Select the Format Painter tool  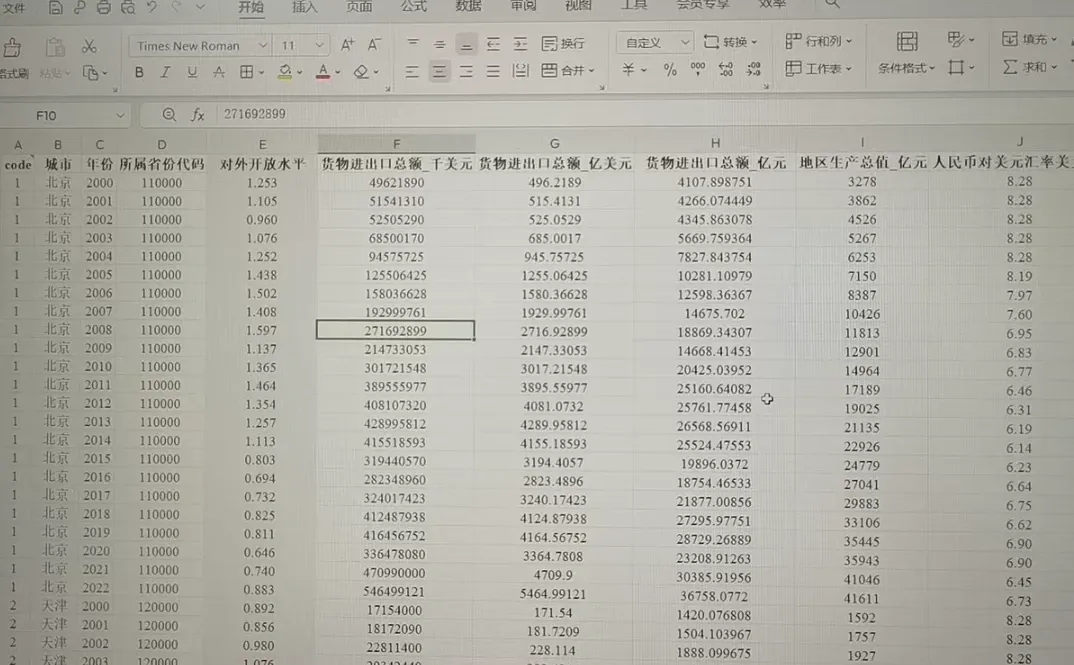coord(15,46)
